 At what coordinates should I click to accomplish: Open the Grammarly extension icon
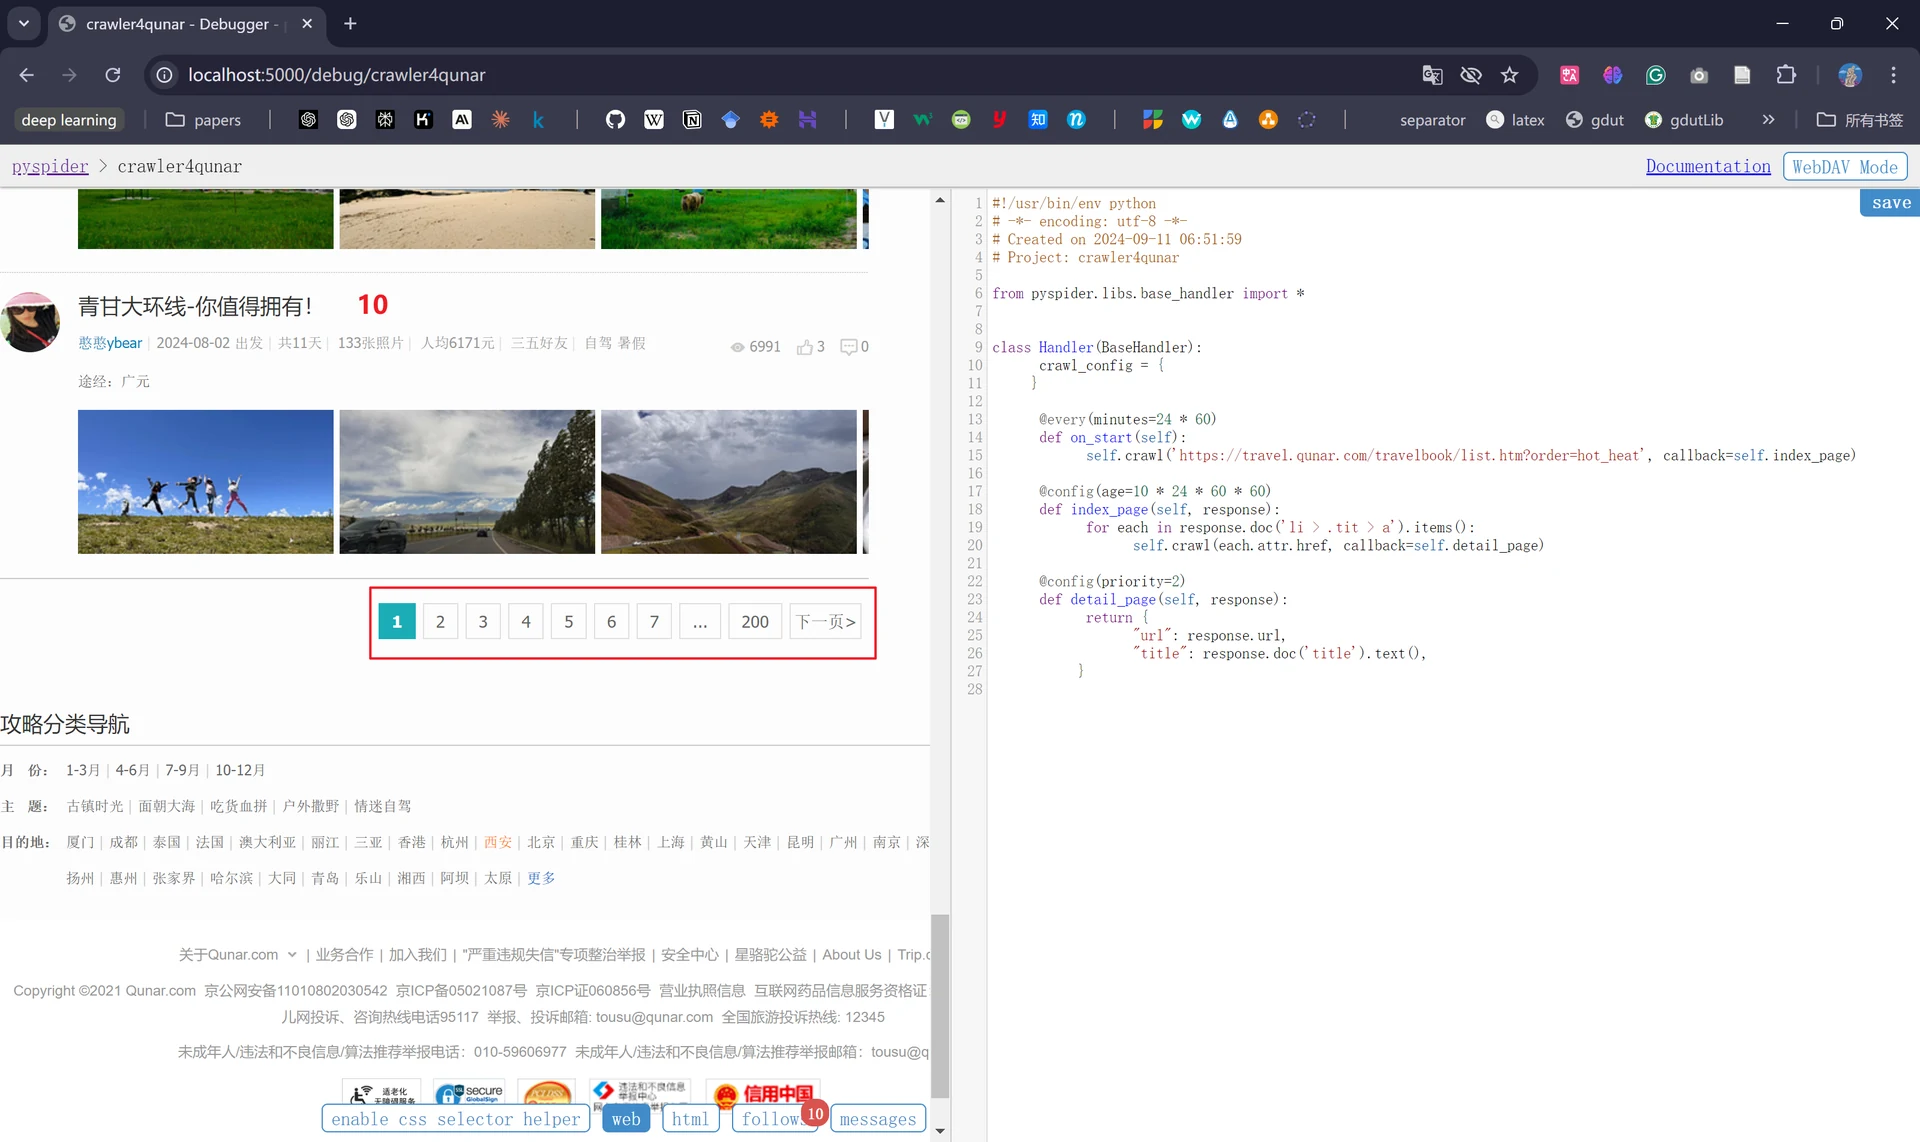pos(1655,75)
